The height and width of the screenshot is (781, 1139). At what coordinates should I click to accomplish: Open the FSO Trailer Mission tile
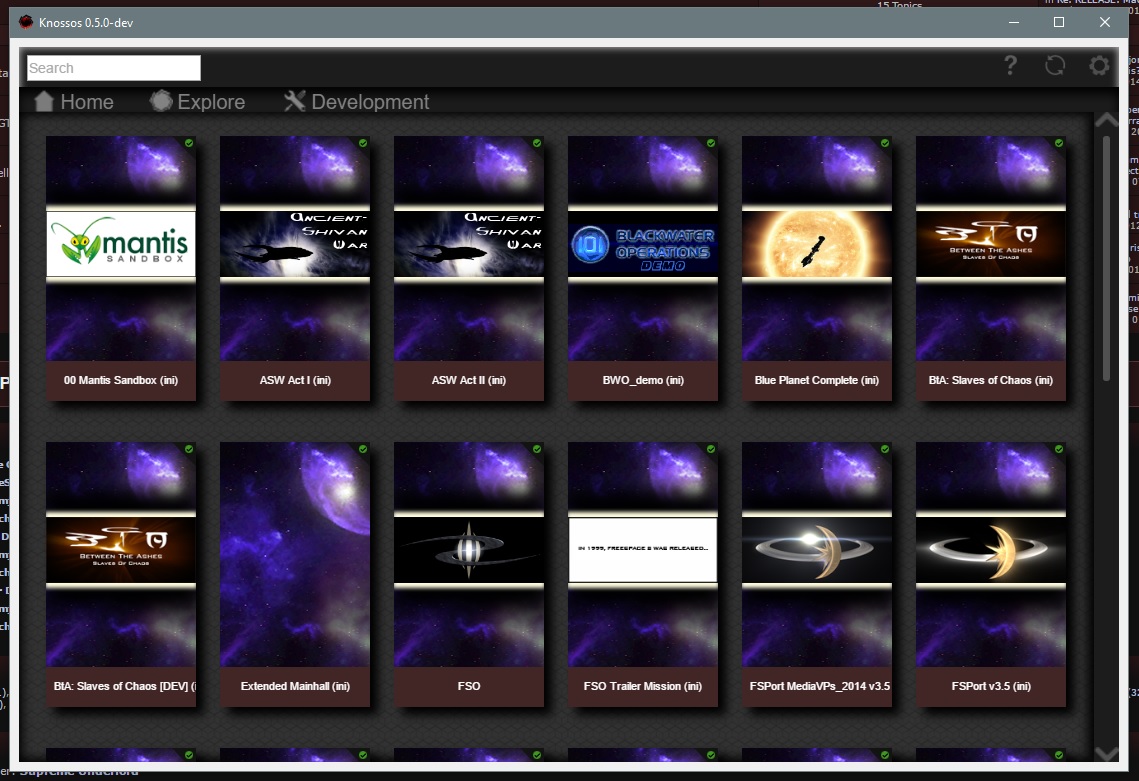click(643, 574)
